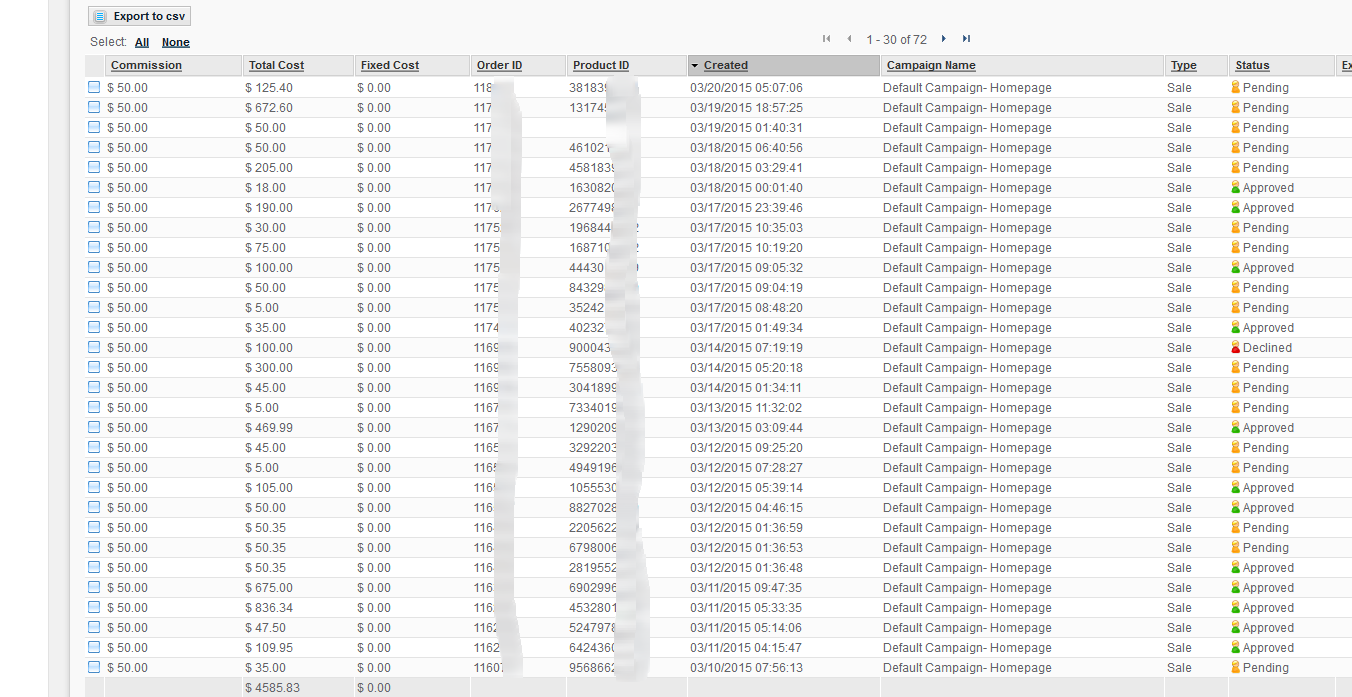Click Pending status icon for 03/17/2015 10:19:20

[1235, 247]
